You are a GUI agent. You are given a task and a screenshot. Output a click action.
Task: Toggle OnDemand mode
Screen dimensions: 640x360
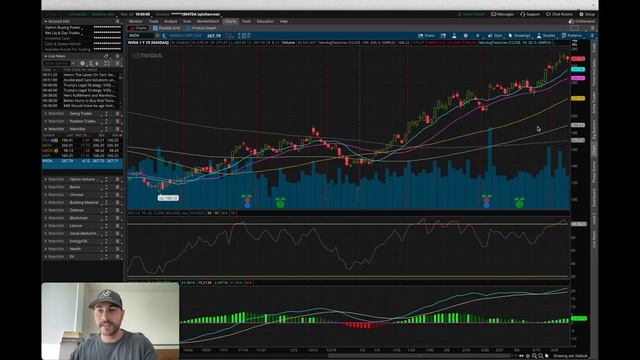582,21
